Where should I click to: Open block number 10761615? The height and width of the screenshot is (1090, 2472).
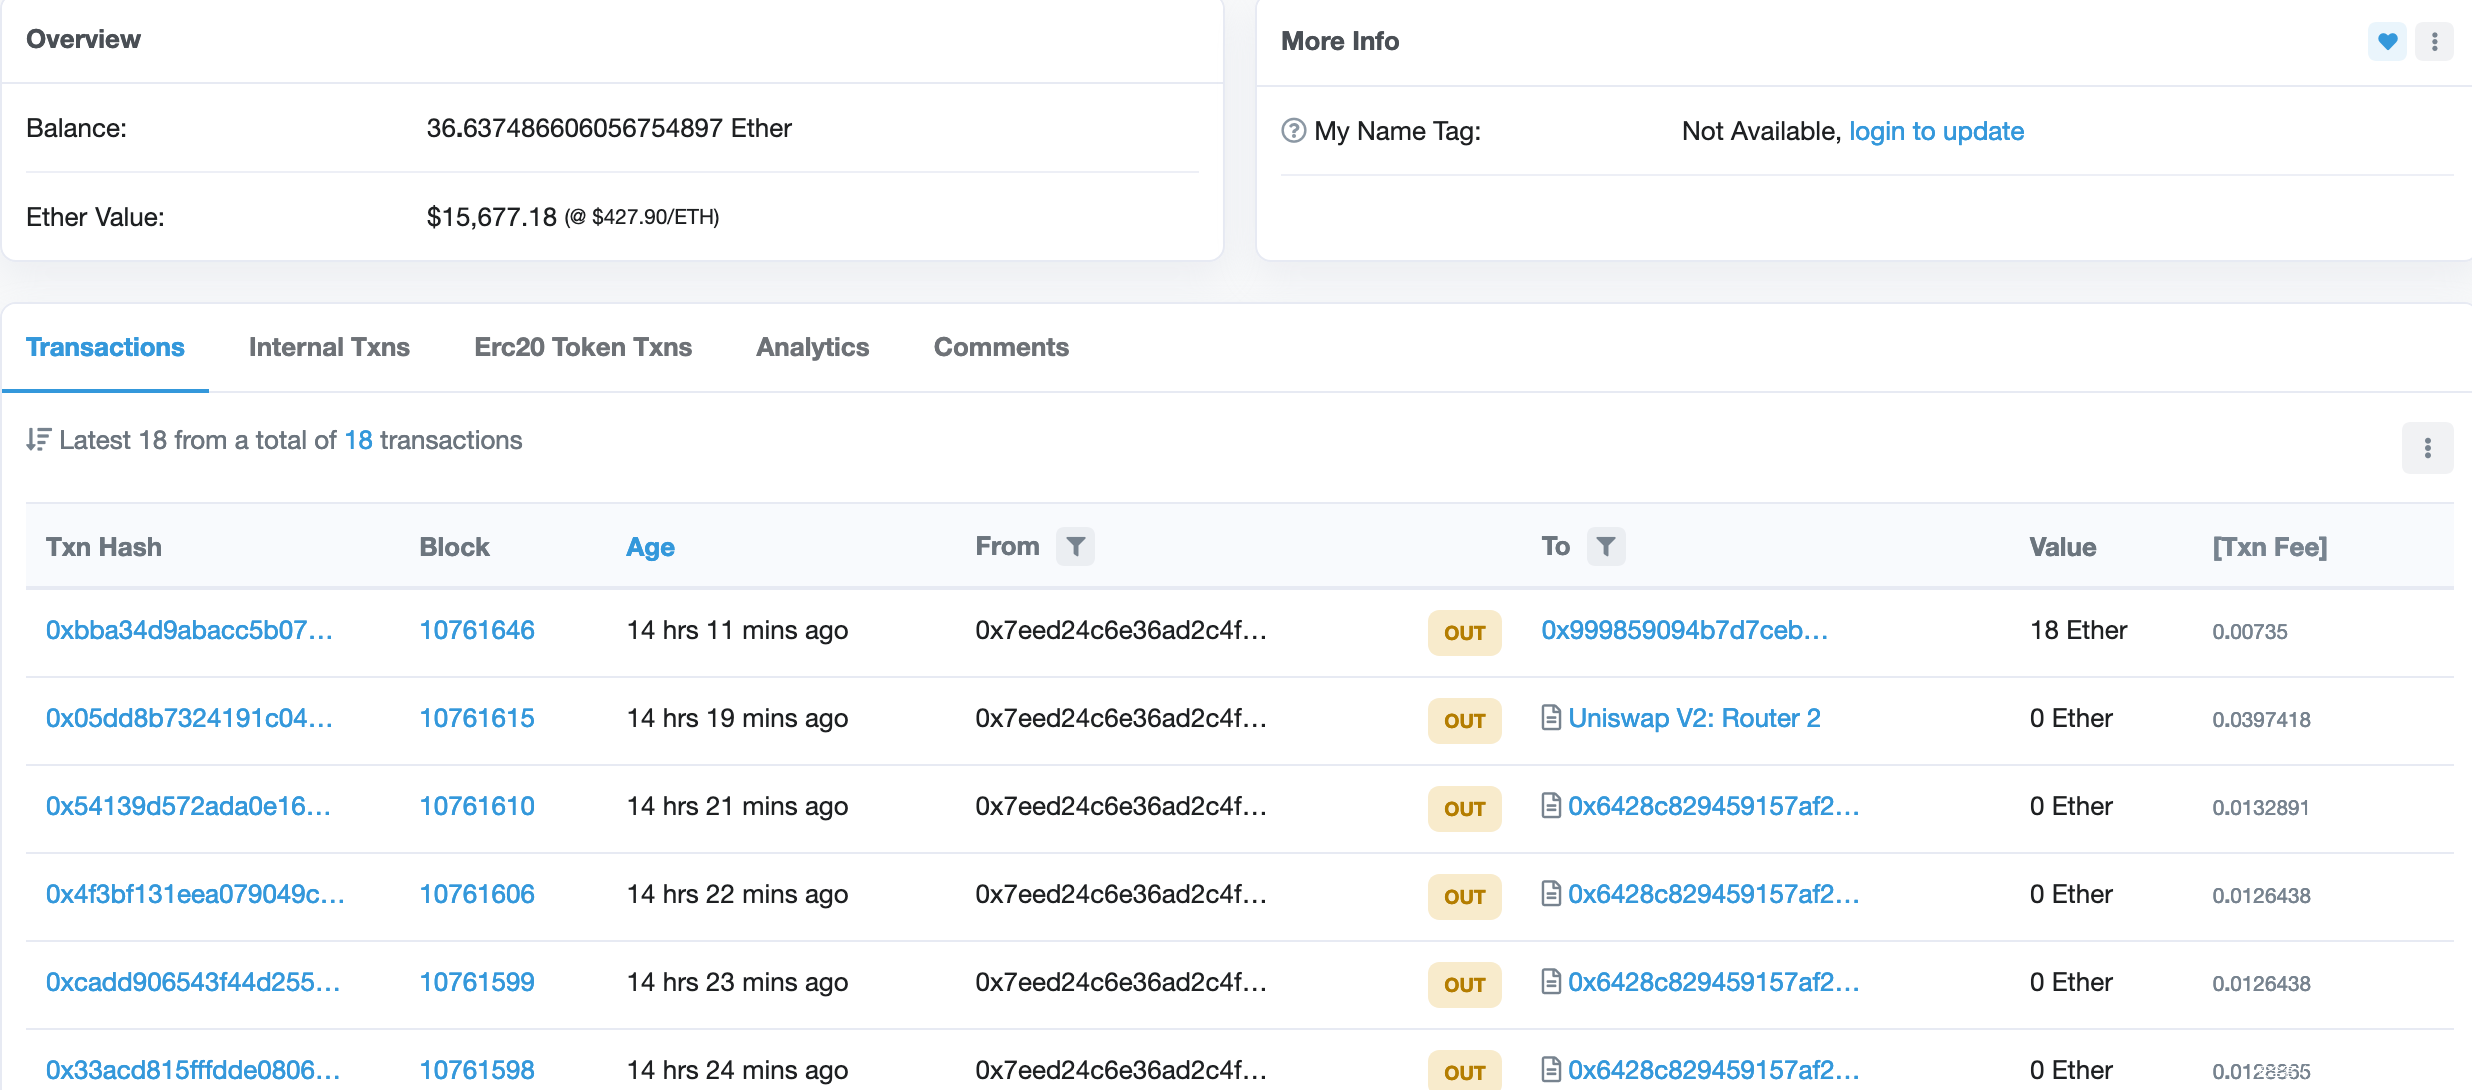coord(477,718)
